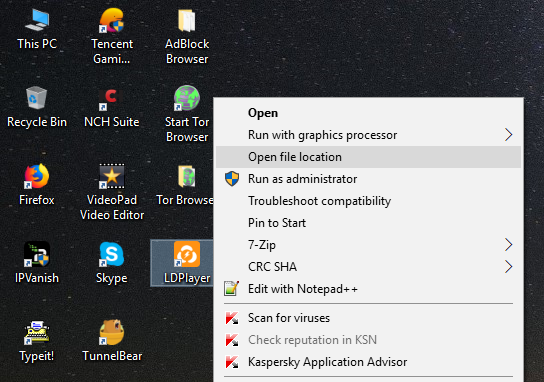Choose Edit with Notepad++
This screenshot has width=544, height=382.
click(368, 289)
